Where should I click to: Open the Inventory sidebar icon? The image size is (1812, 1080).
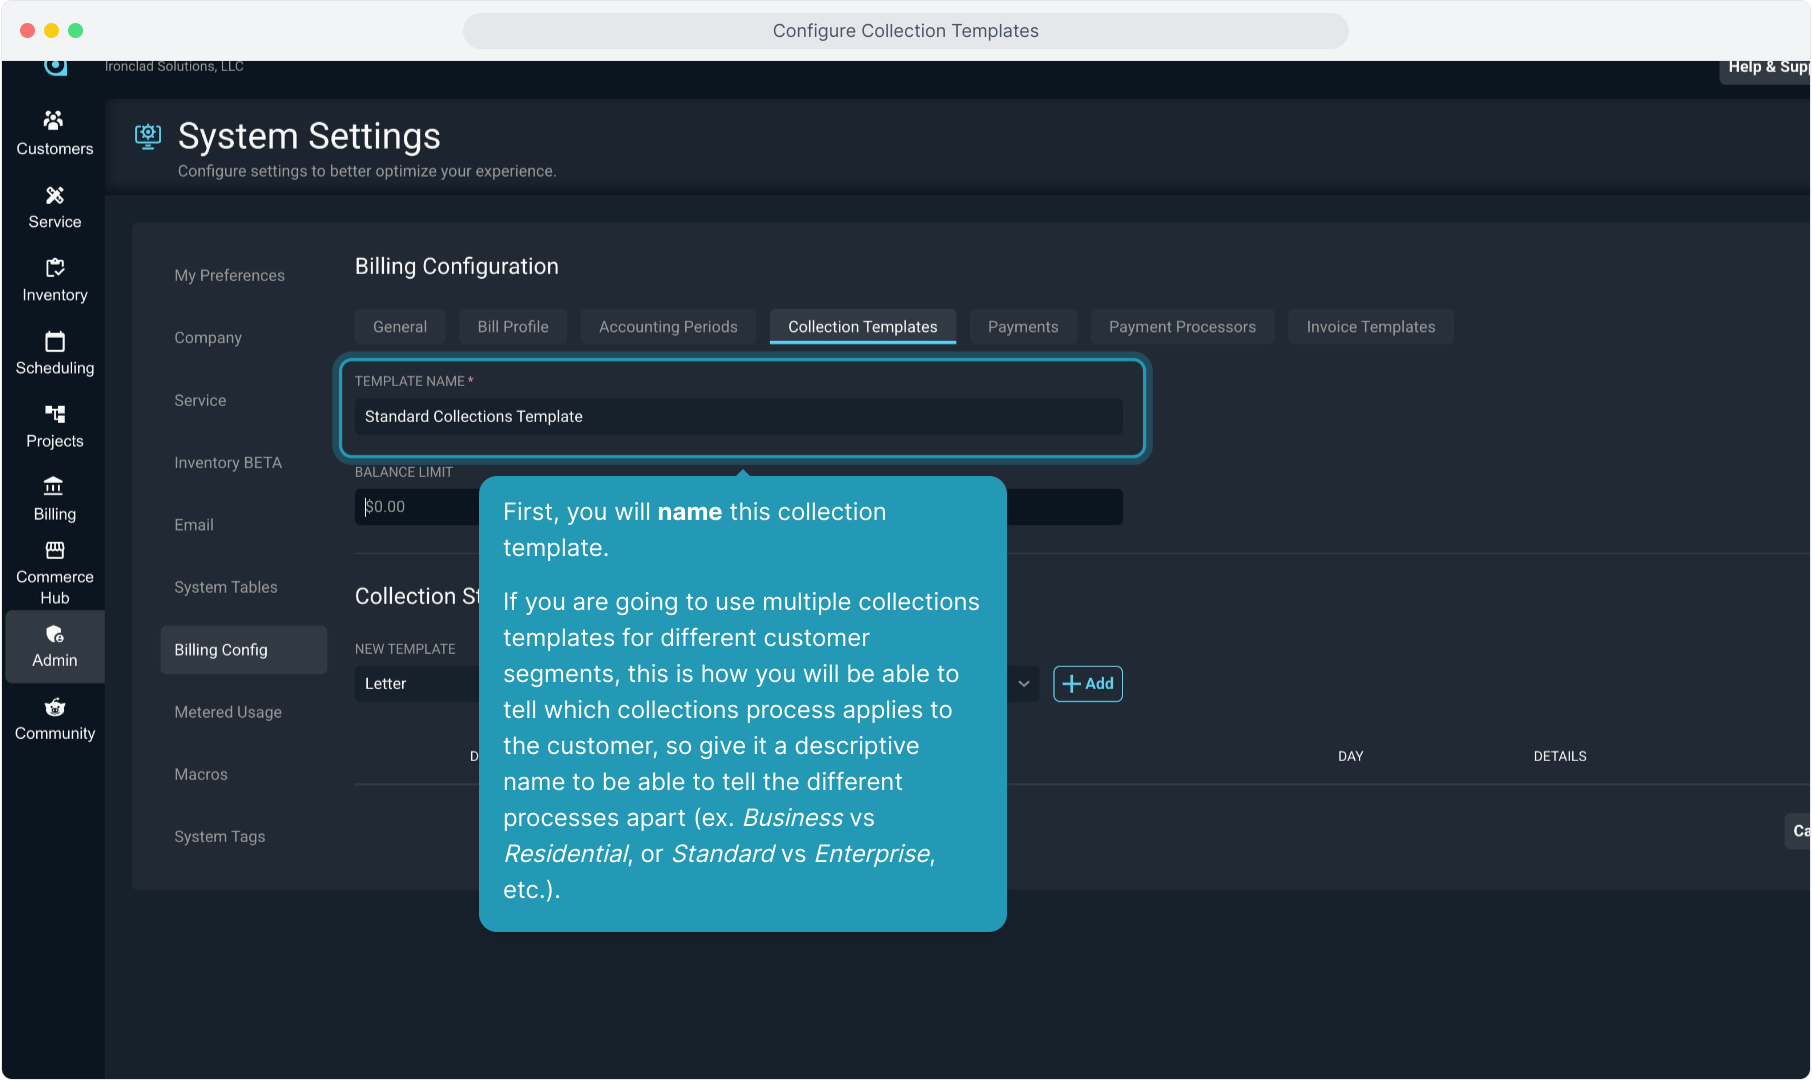click(54, 268)
